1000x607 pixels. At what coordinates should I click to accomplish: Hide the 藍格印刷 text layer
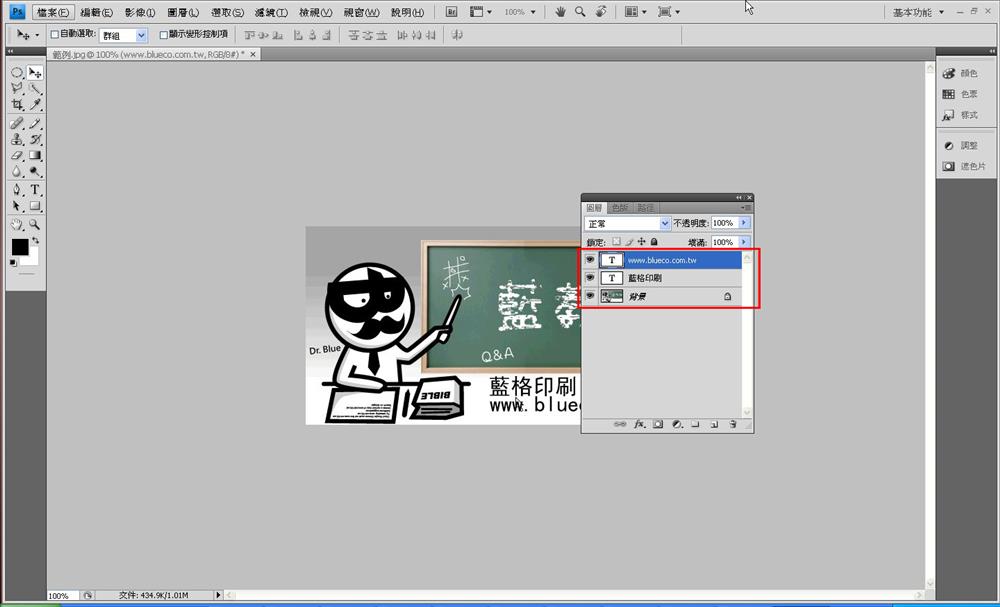point(590,278)
